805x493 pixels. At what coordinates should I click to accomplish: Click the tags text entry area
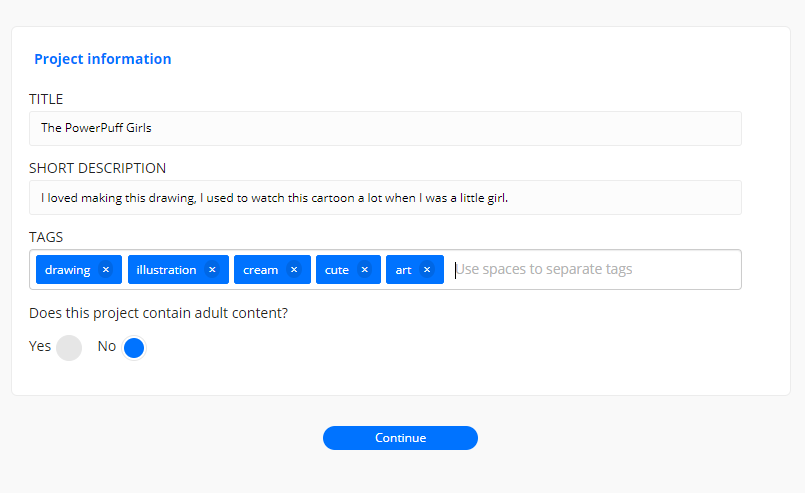click(x=596, y=270)
